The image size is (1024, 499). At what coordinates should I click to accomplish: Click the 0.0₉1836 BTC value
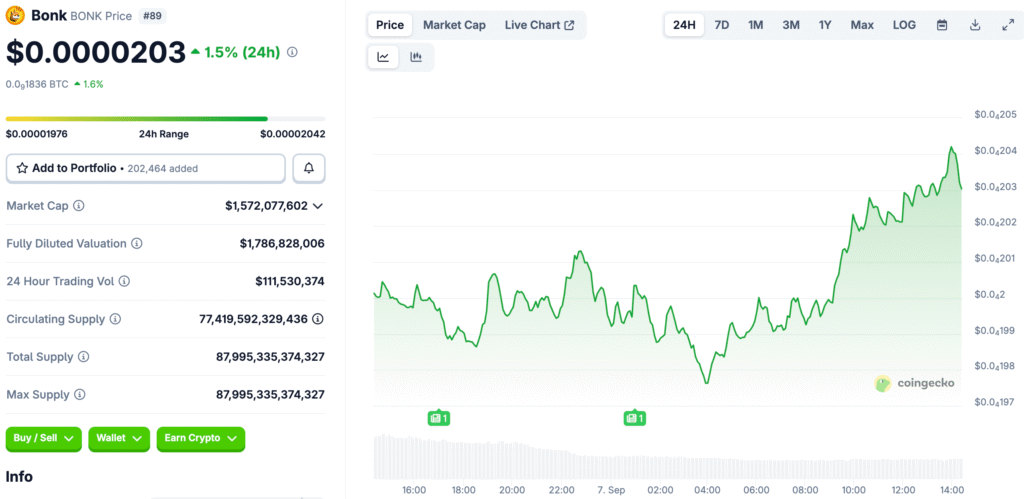click(37, 84)
